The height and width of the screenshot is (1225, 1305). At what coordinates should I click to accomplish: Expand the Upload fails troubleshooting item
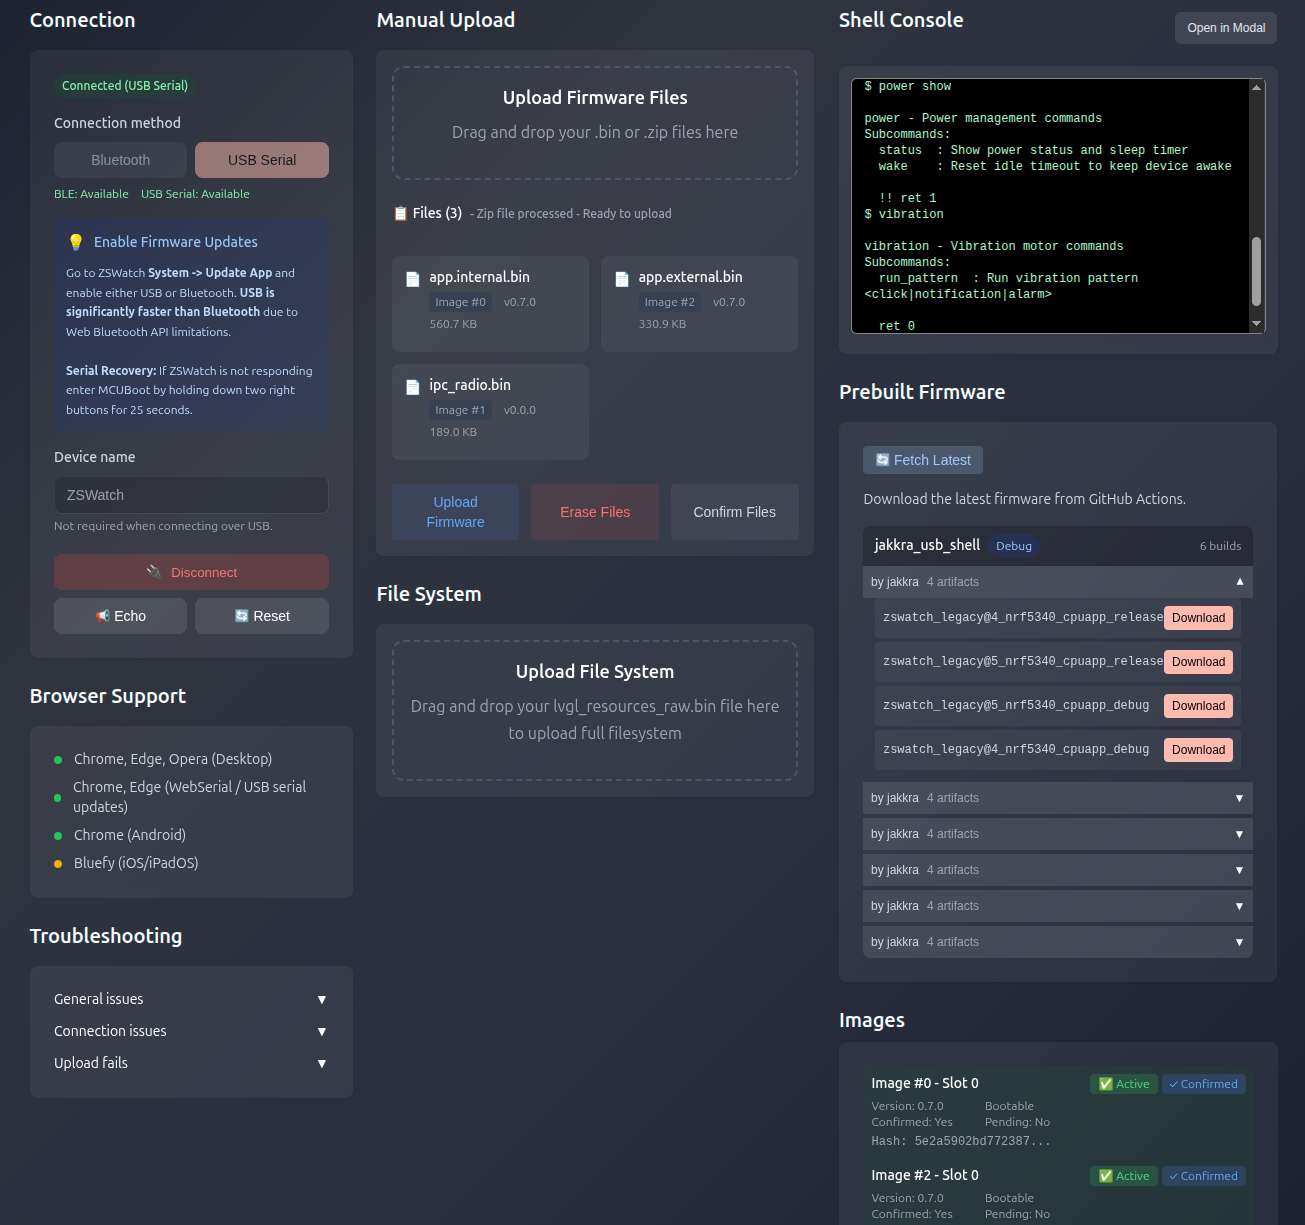point(189,1063)
